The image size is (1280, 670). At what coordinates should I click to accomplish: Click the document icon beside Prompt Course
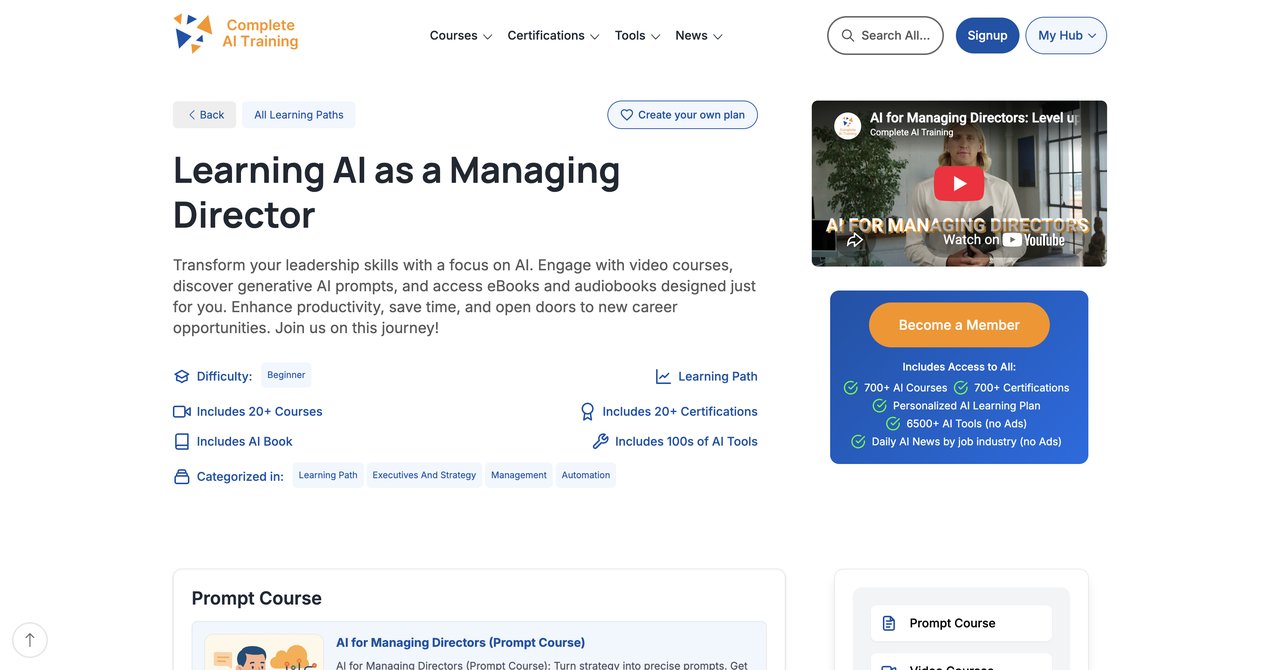point(889,623)
